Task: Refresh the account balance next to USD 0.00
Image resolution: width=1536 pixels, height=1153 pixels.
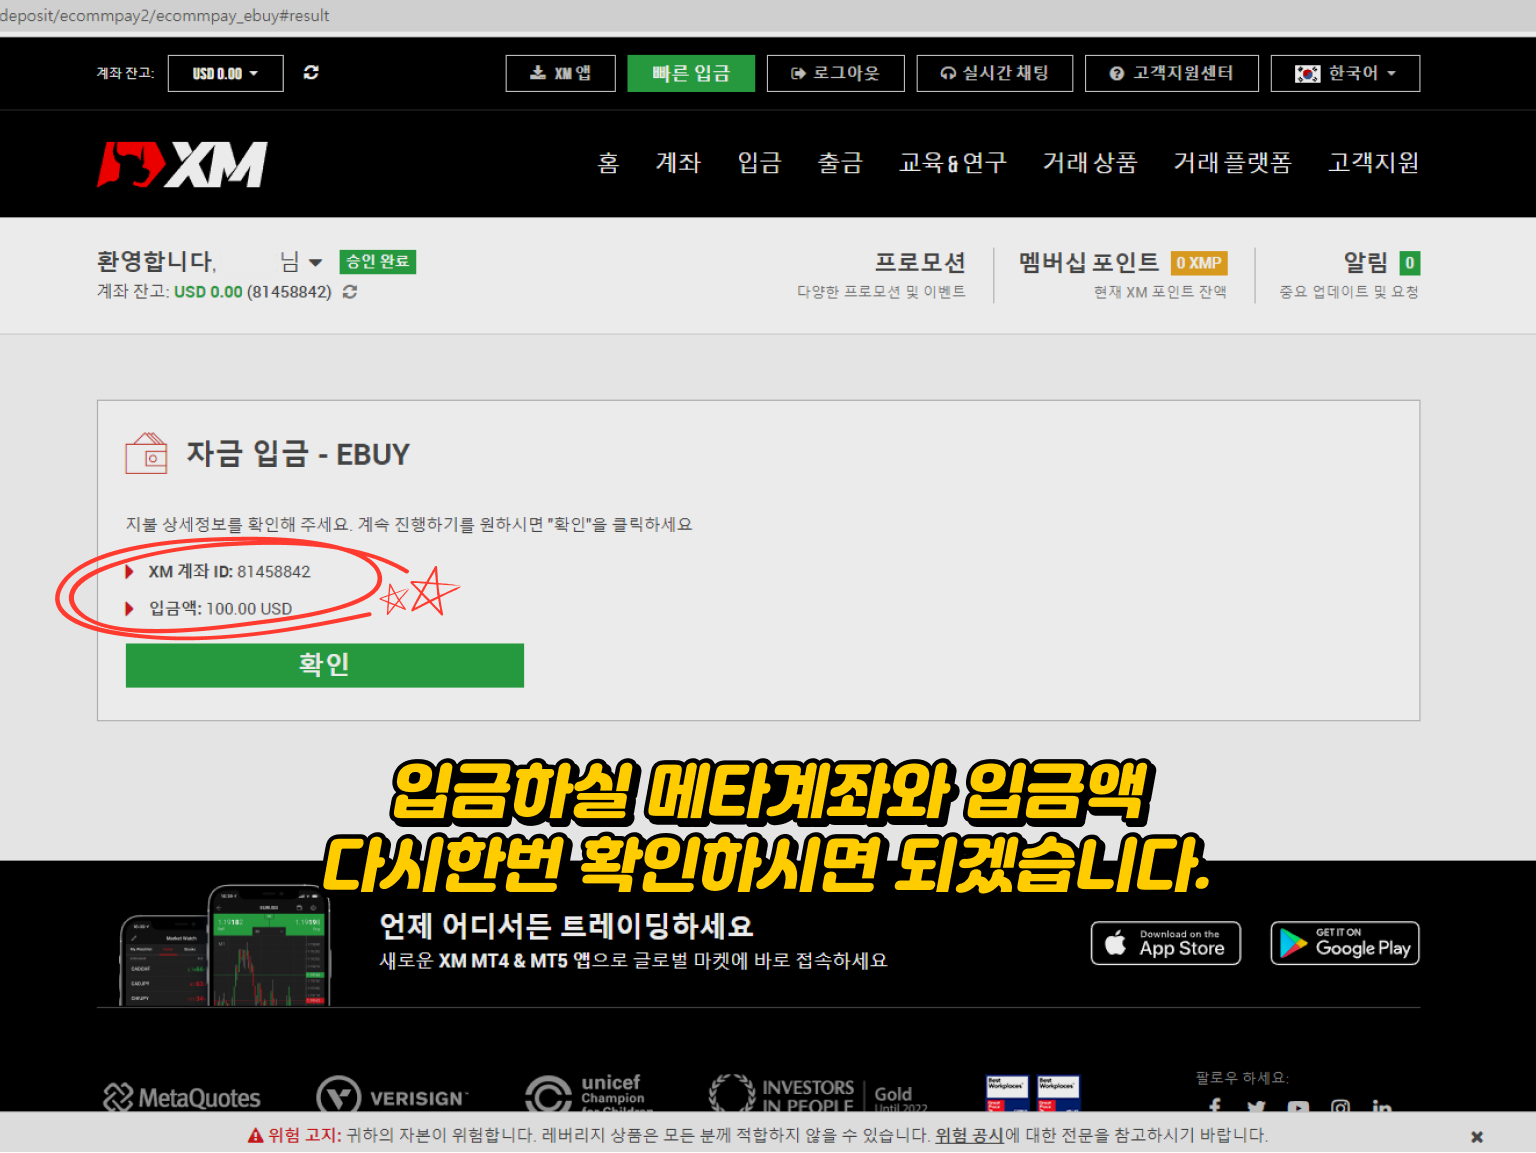Action: (x=311, y=72)
